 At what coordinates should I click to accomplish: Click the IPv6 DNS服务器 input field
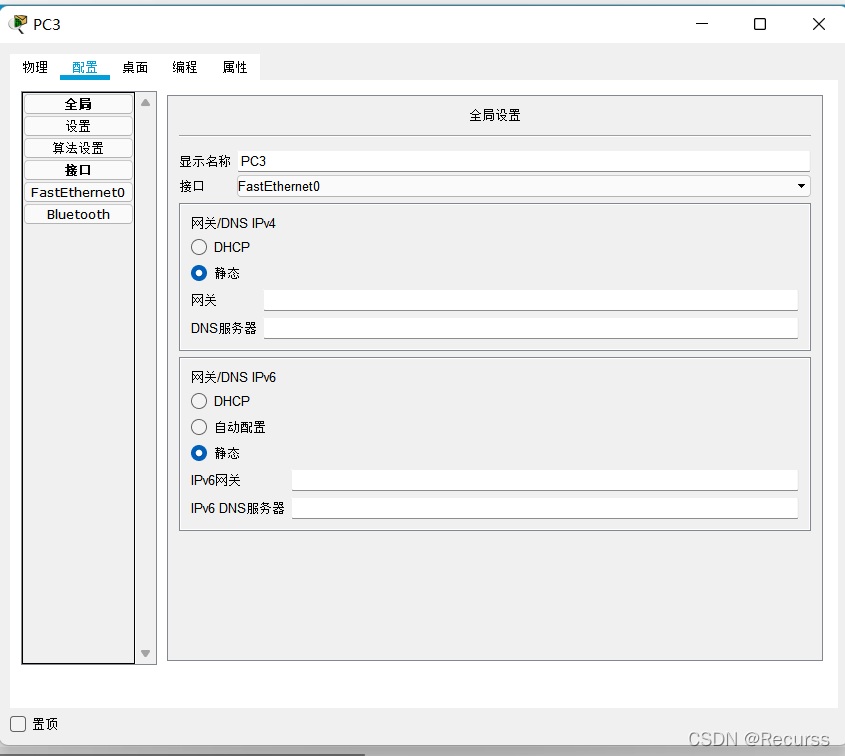pyautogui.click(x=544, y=508)
